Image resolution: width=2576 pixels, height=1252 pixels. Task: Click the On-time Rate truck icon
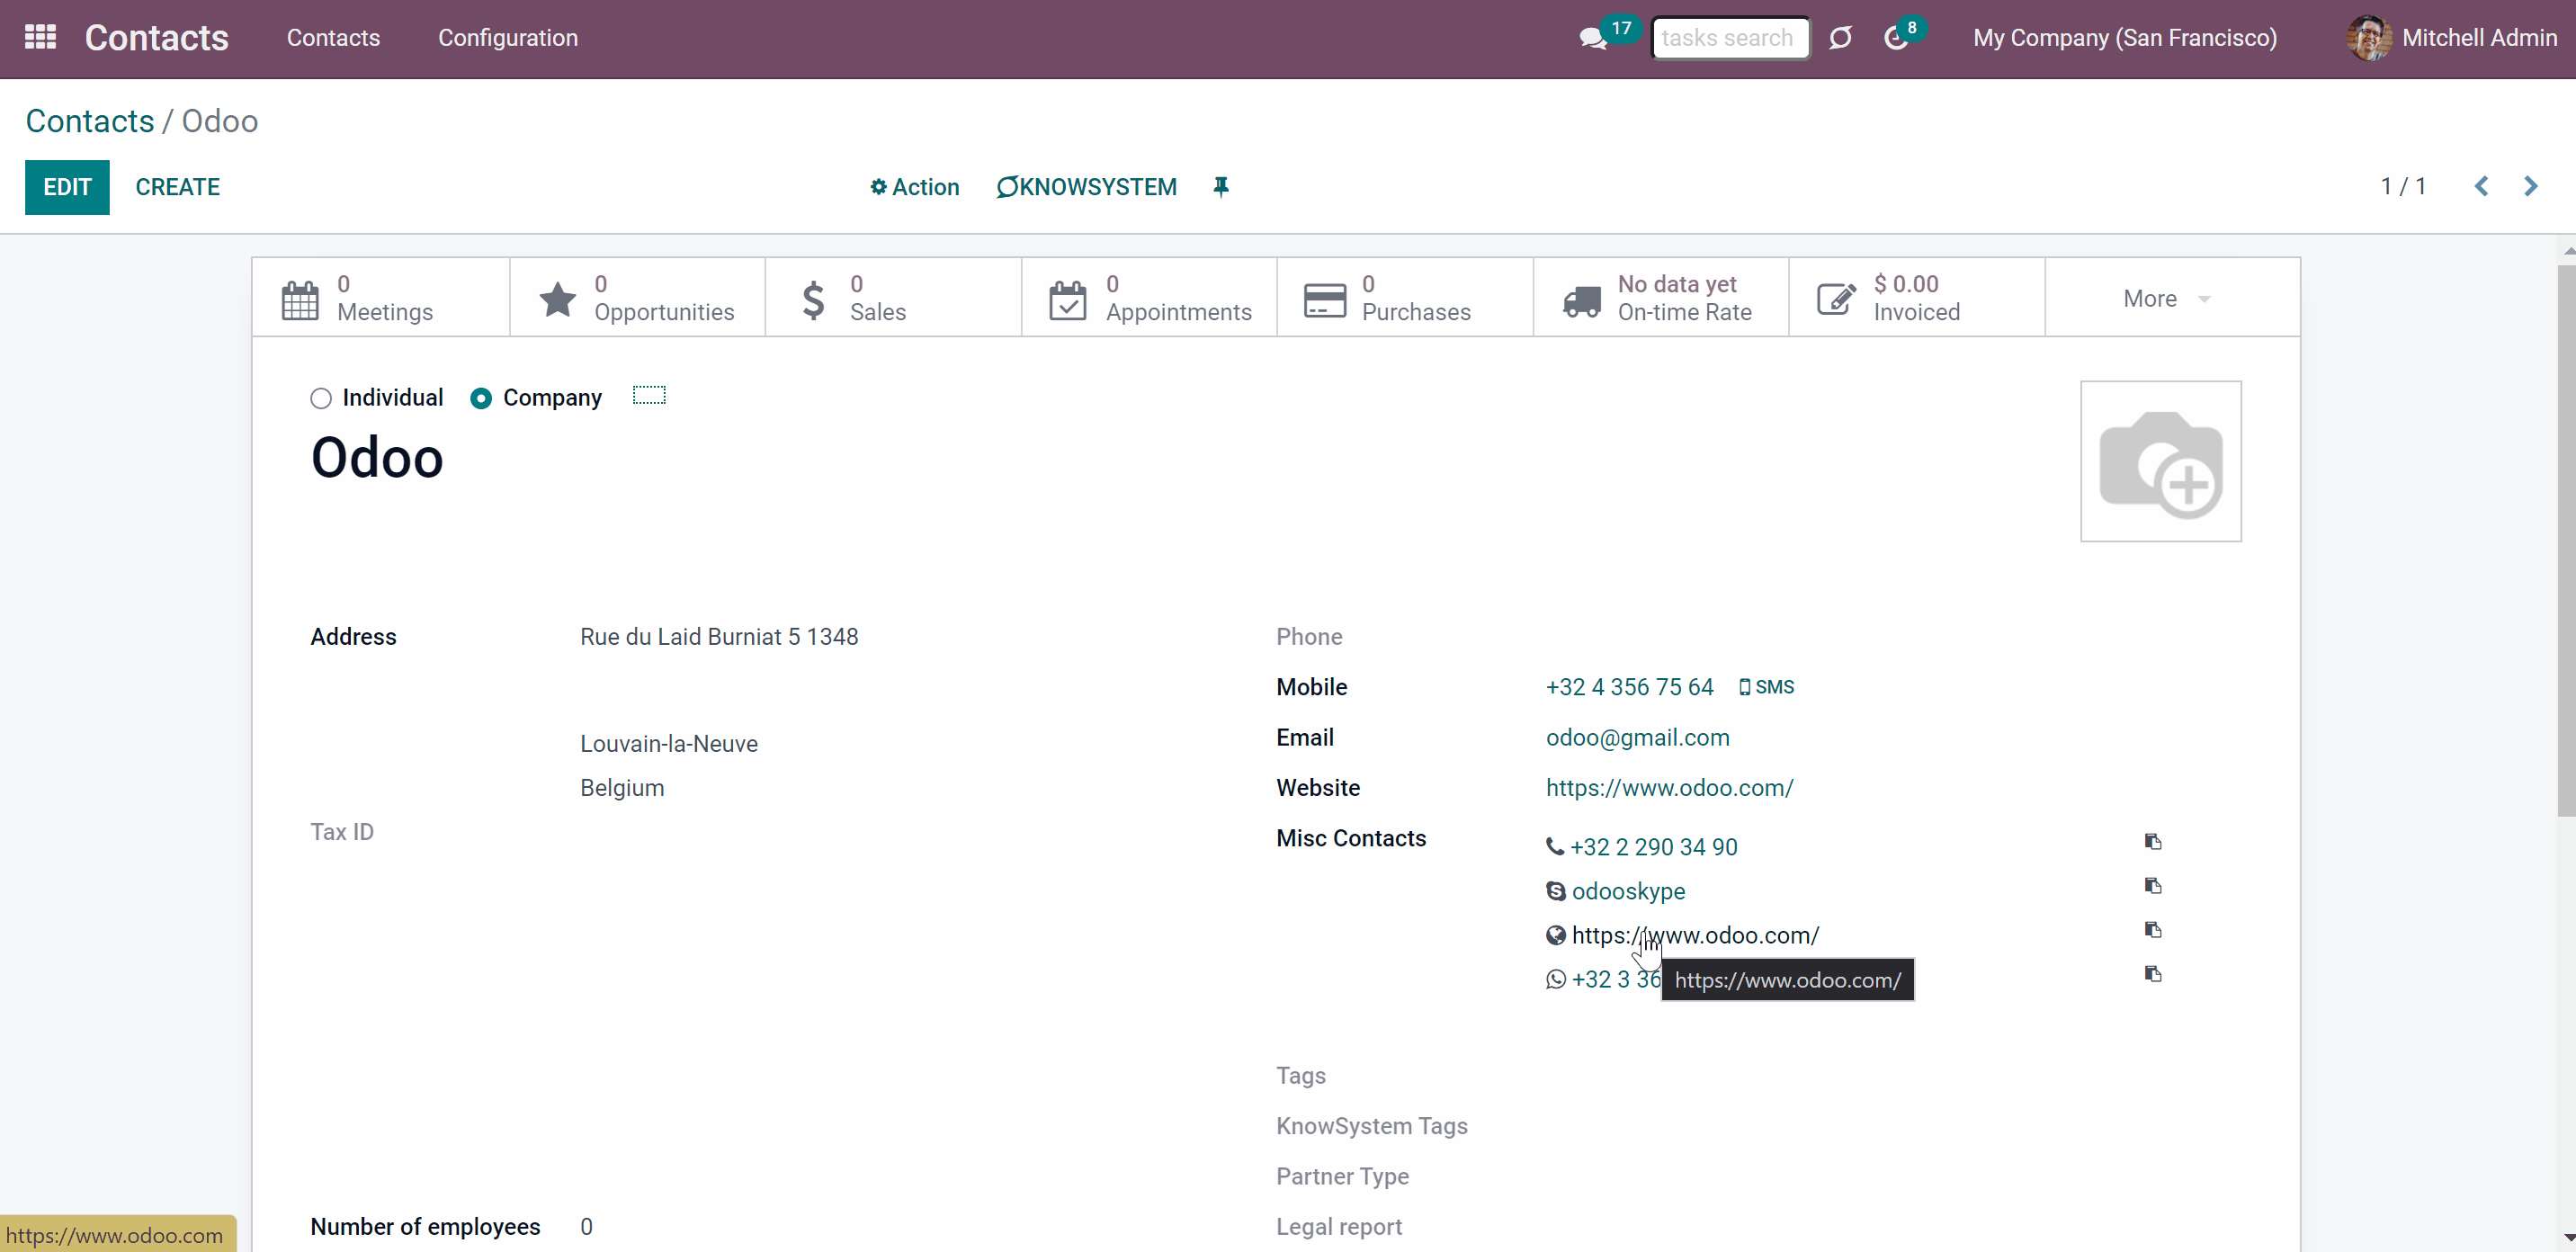point(1582,300)
